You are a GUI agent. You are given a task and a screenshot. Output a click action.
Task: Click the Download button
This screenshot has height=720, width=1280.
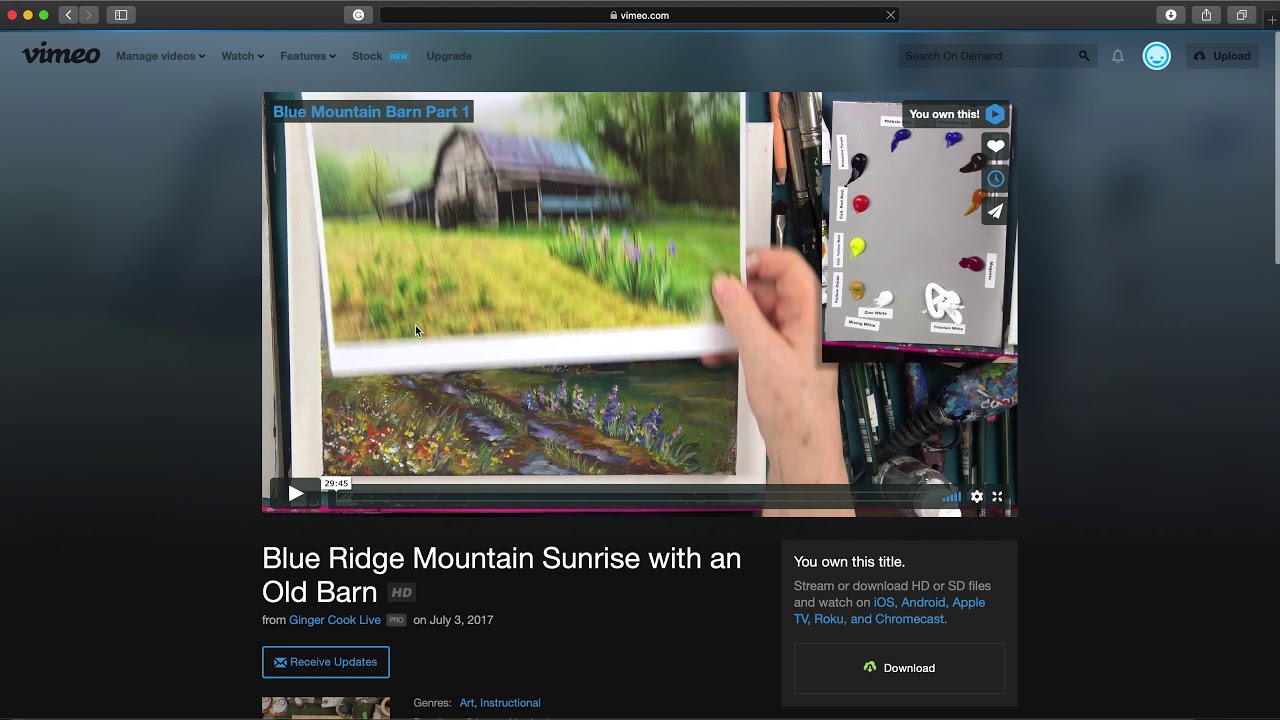(x=899, y=668)
